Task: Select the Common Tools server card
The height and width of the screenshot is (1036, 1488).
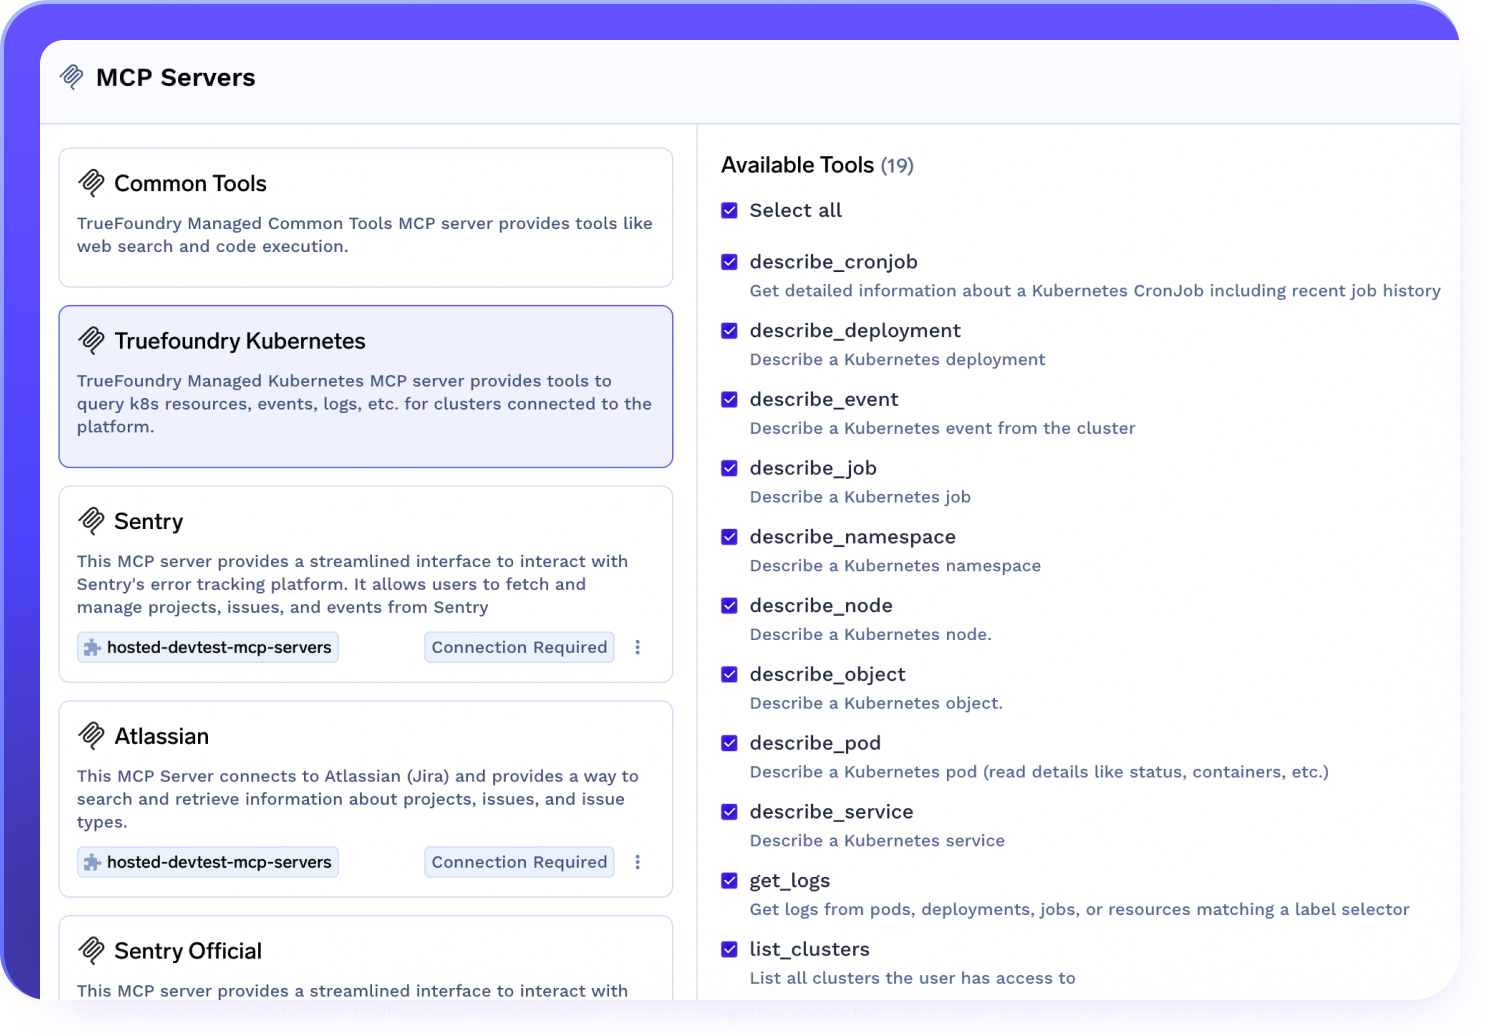Action: tap(366, 217)
